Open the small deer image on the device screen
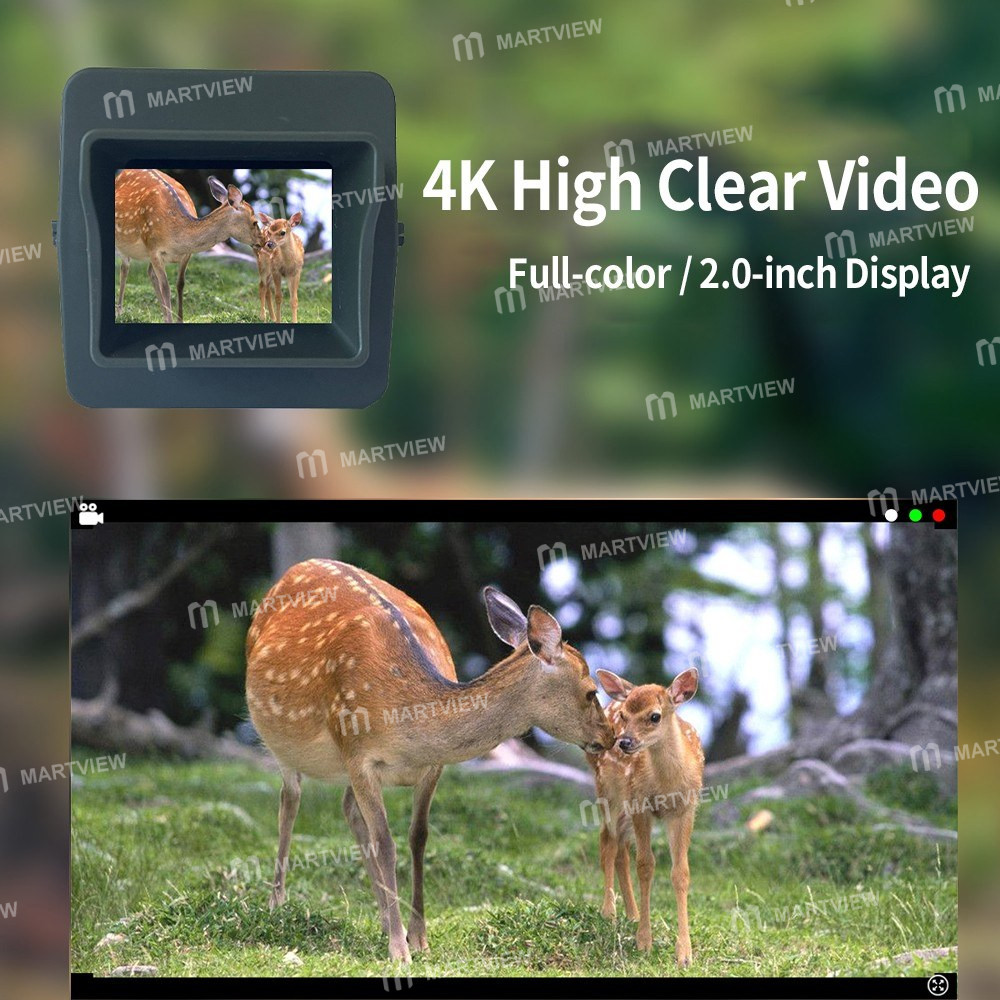 click(223, 246)
